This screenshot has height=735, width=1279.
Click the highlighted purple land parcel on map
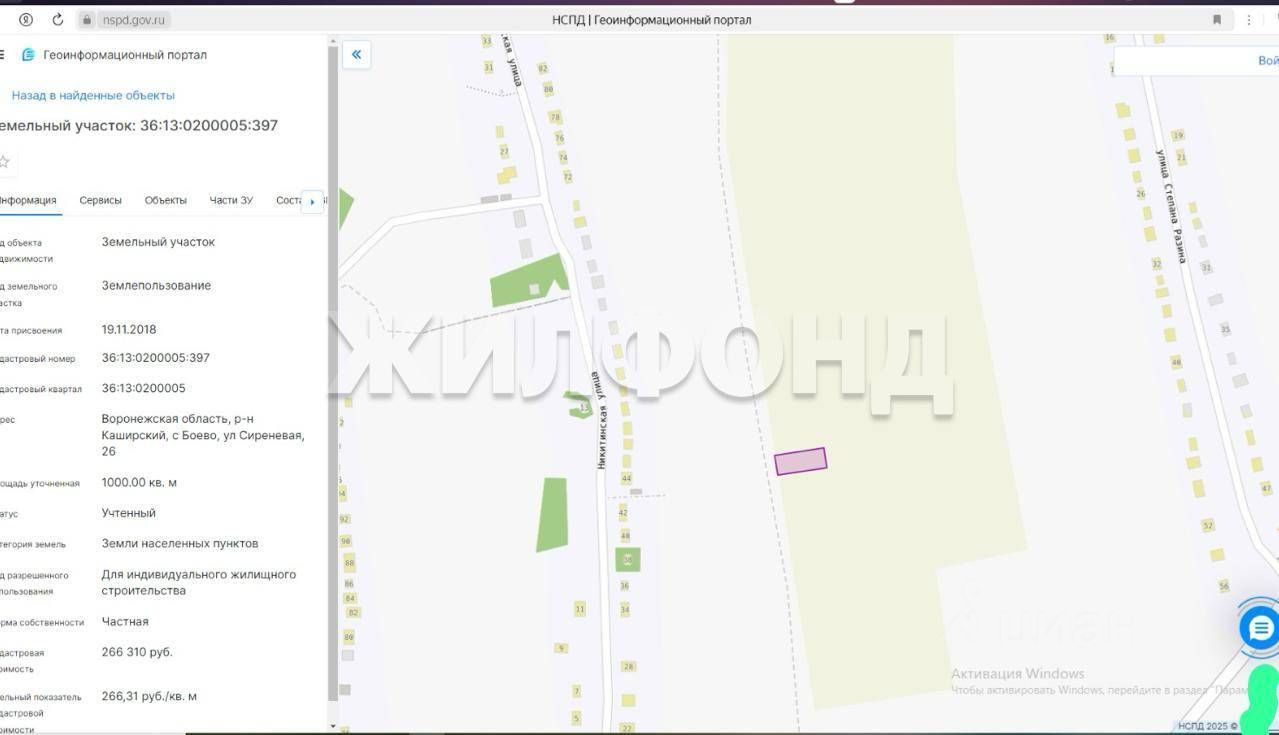(800, 461)
